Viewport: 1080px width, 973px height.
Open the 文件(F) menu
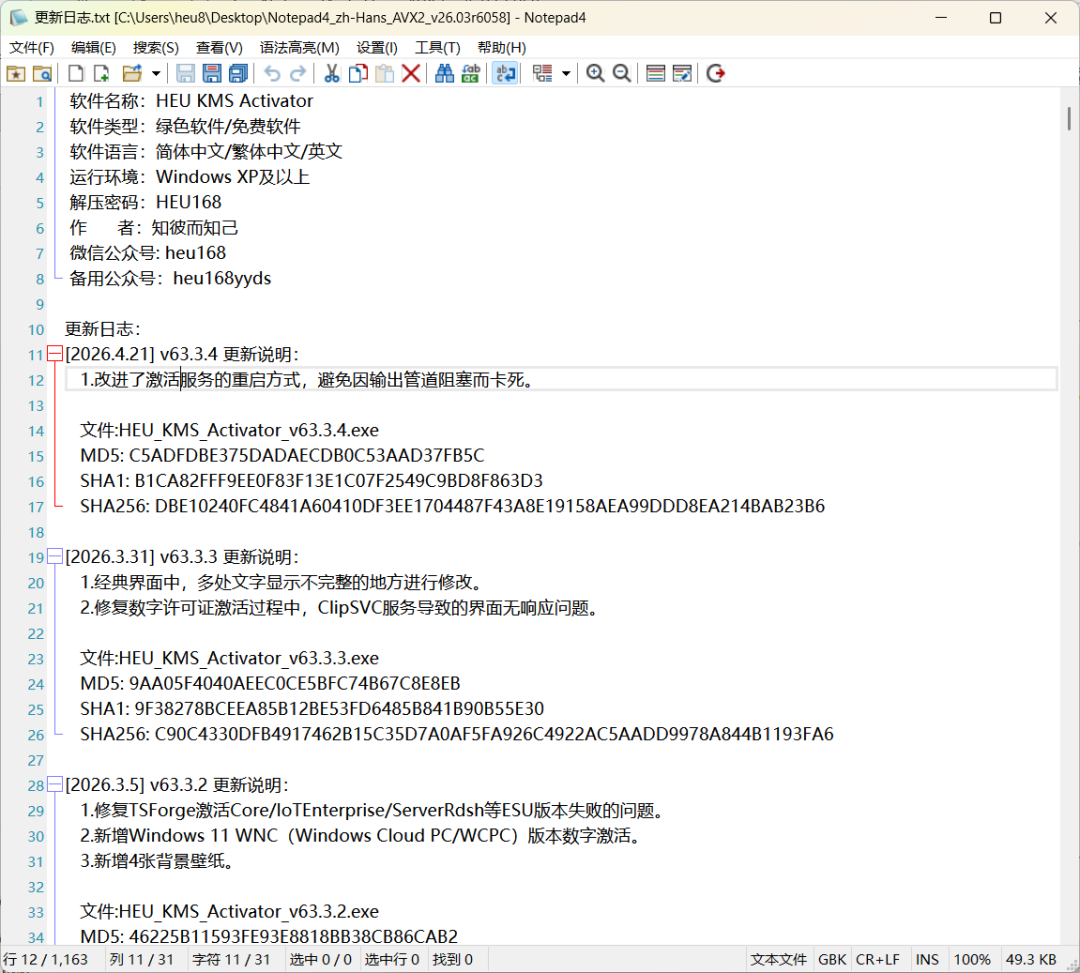click(32, 48)
